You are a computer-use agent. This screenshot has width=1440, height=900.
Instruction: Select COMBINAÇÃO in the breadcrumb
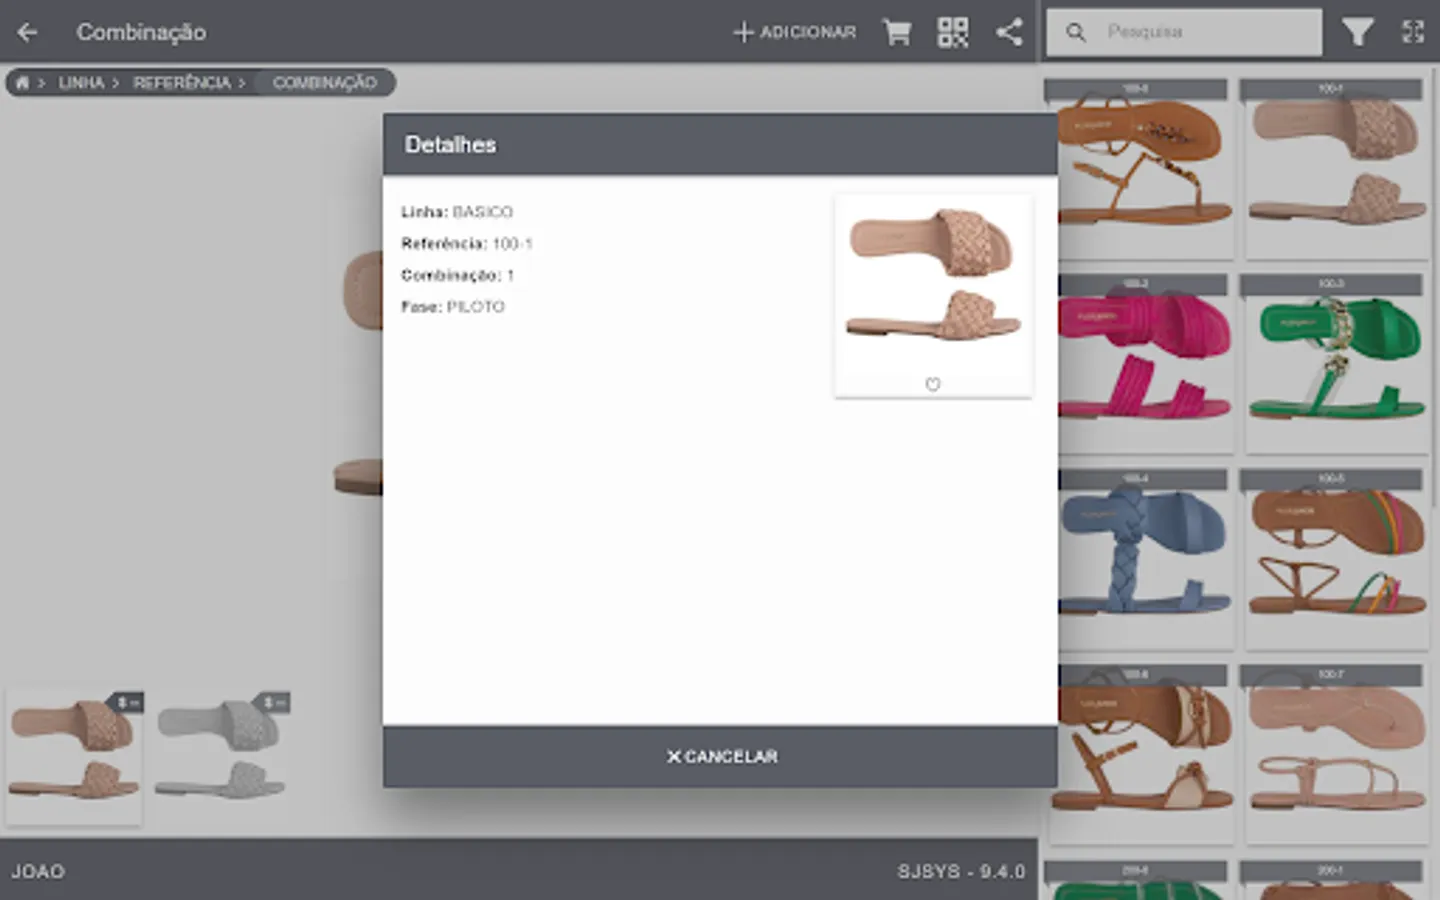[324, 82]
